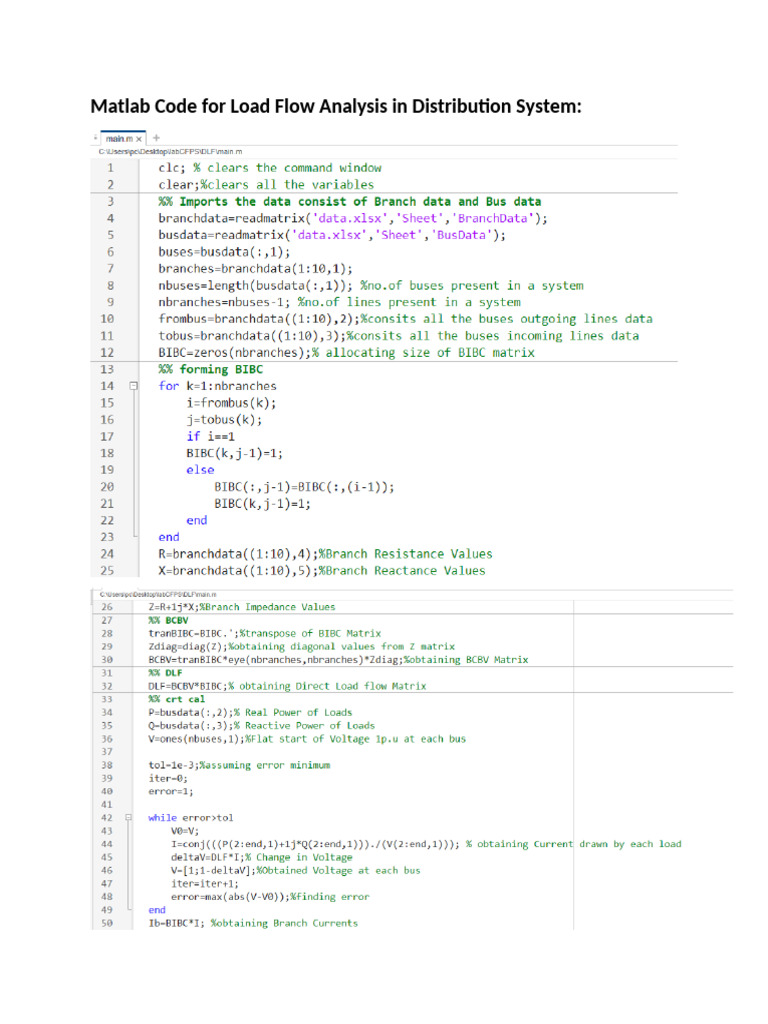Click 'branches=branchdata(1:10,1);' line
Screen dimensions: 768x1024
[x=255, y=269]
